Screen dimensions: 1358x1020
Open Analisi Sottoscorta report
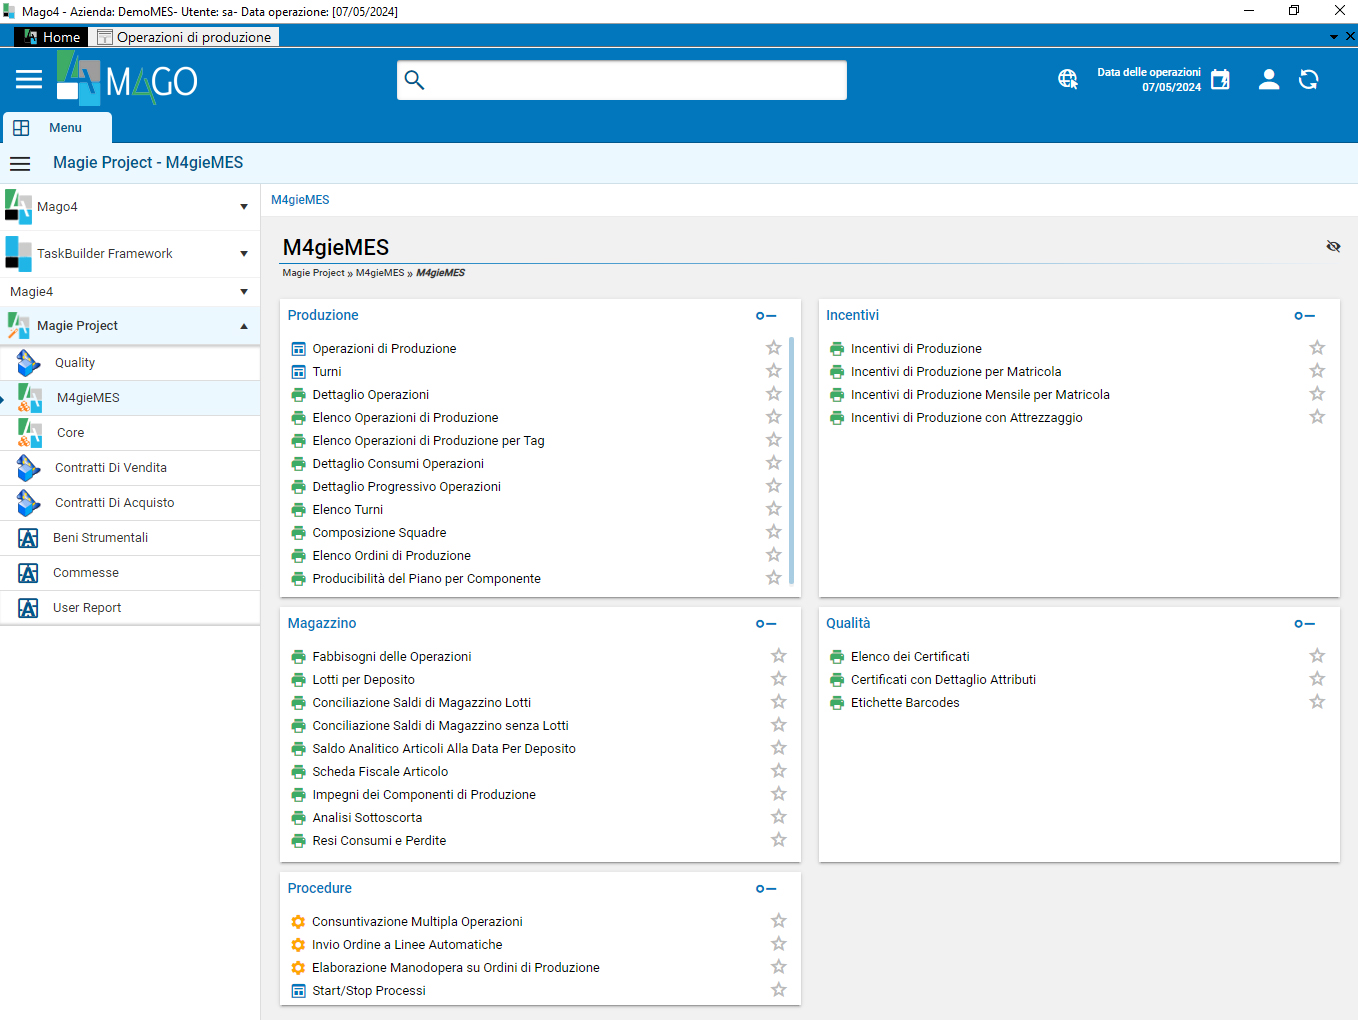(x=367, y=818)
